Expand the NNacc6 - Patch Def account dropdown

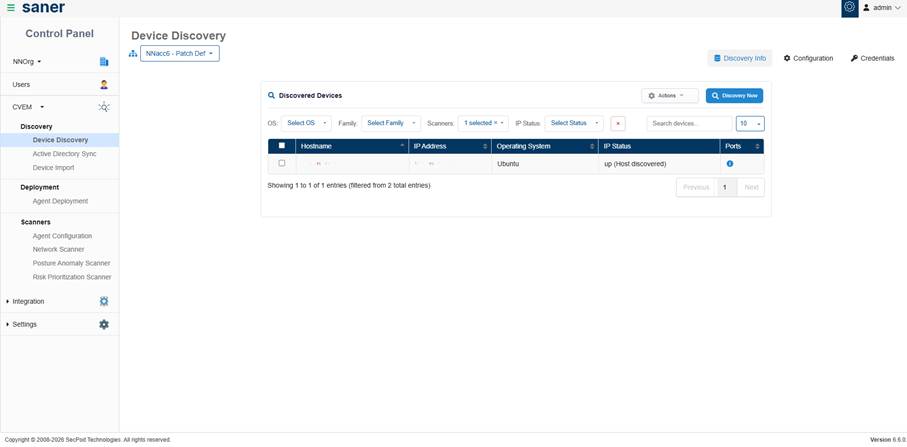tap(179, 53)
